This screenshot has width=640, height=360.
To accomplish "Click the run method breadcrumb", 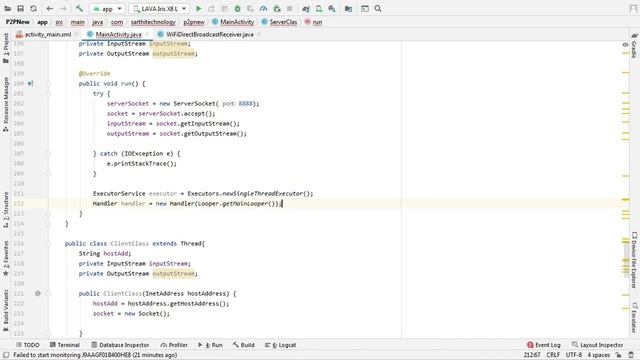I will pyautogui.click(x=313, y=22).
